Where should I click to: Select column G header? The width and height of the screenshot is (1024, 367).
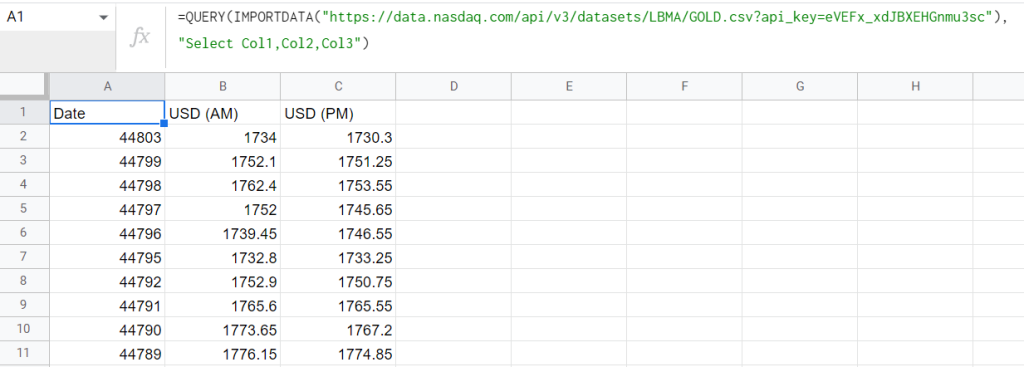pos(800,86)
